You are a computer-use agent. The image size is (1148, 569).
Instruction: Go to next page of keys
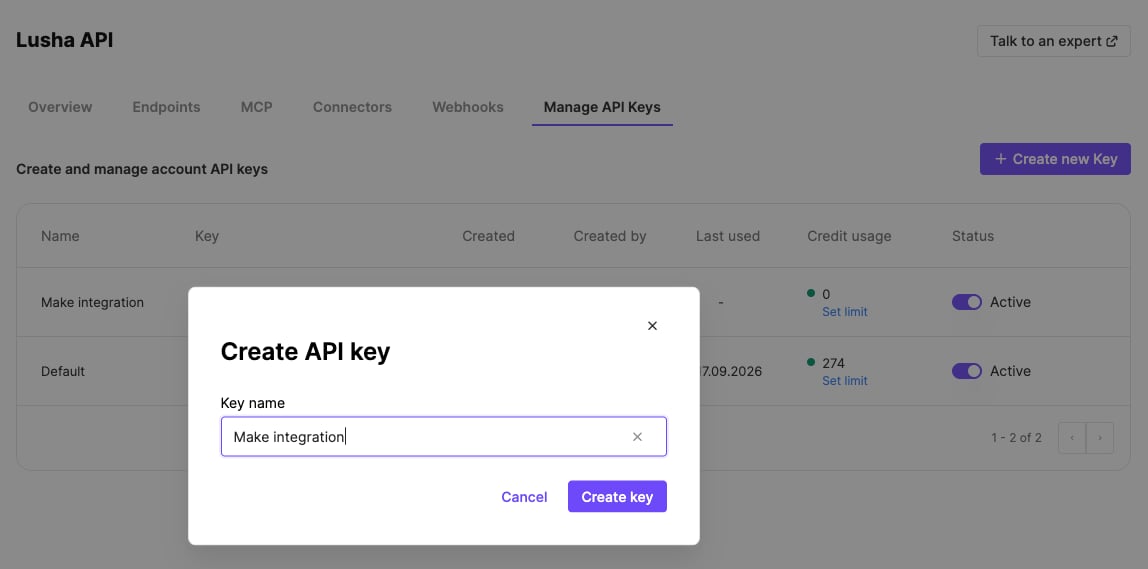[x=1100, y=438]
